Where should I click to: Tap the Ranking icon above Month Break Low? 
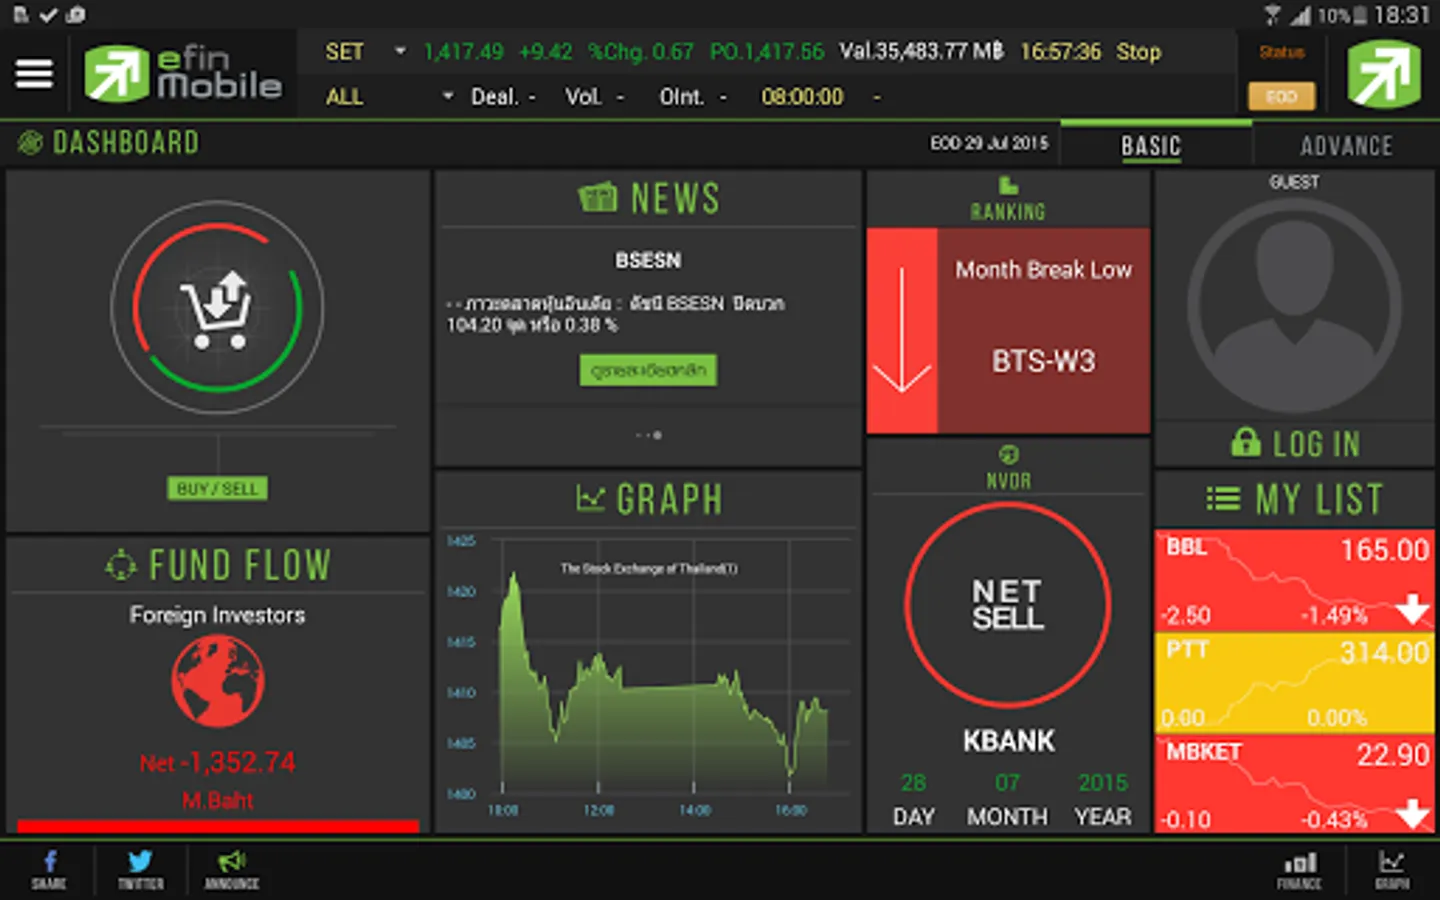[x=1008, y=186]
